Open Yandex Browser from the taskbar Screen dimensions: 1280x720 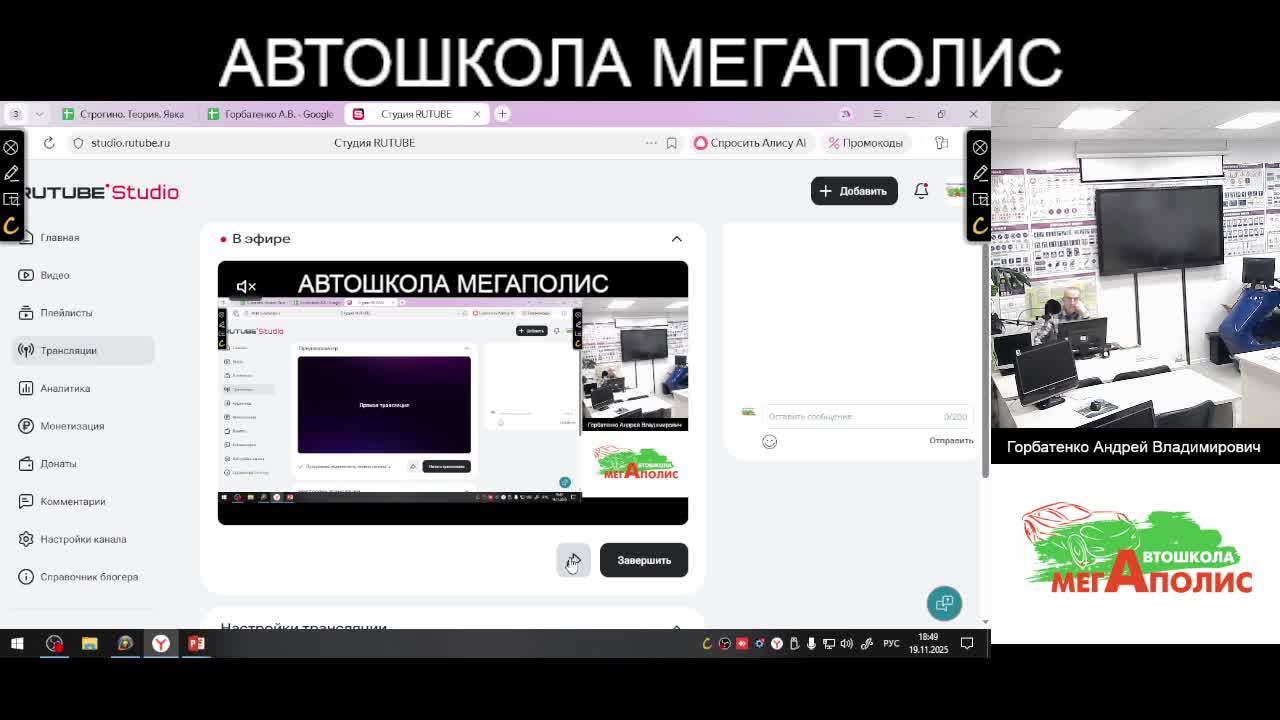pyautogui.click(x=161, y=643)
